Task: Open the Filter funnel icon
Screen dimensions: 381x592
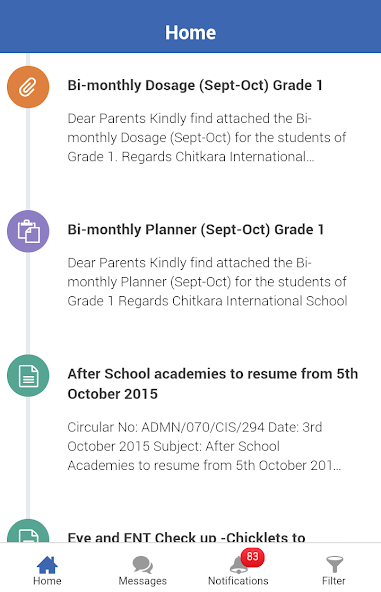Action: click(334, 564)
